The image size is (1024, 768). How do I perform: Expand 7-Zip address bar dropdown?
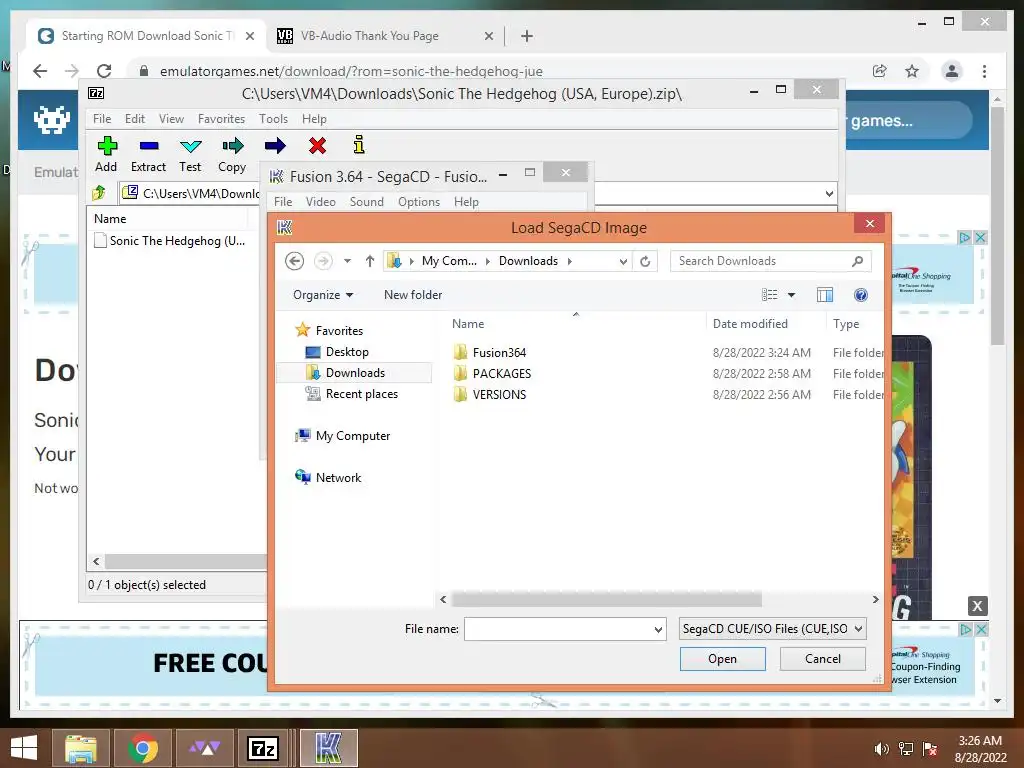click(x=829, y=193)
